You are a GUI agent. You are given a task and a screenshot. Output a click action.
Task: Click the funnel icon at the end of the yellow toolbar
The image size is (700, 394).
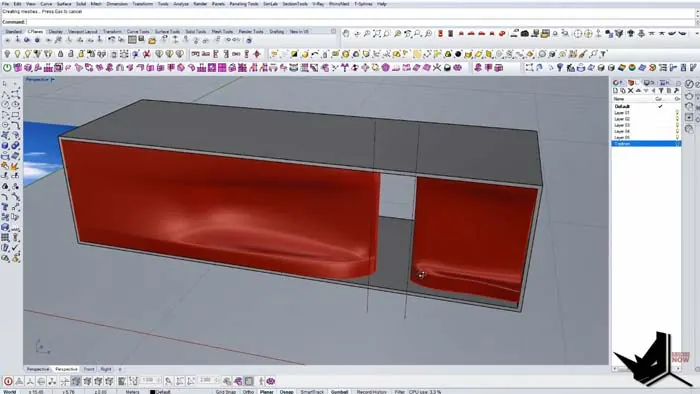coord(604,54)
